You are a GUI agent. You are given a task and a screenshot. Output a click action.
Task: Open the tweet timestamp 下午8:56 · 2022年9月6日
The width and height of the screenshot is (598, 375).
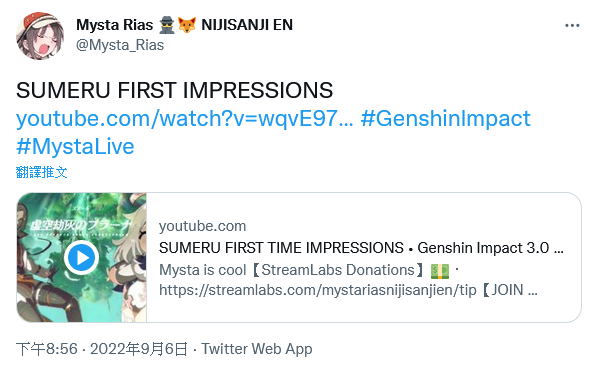[102, 349]
